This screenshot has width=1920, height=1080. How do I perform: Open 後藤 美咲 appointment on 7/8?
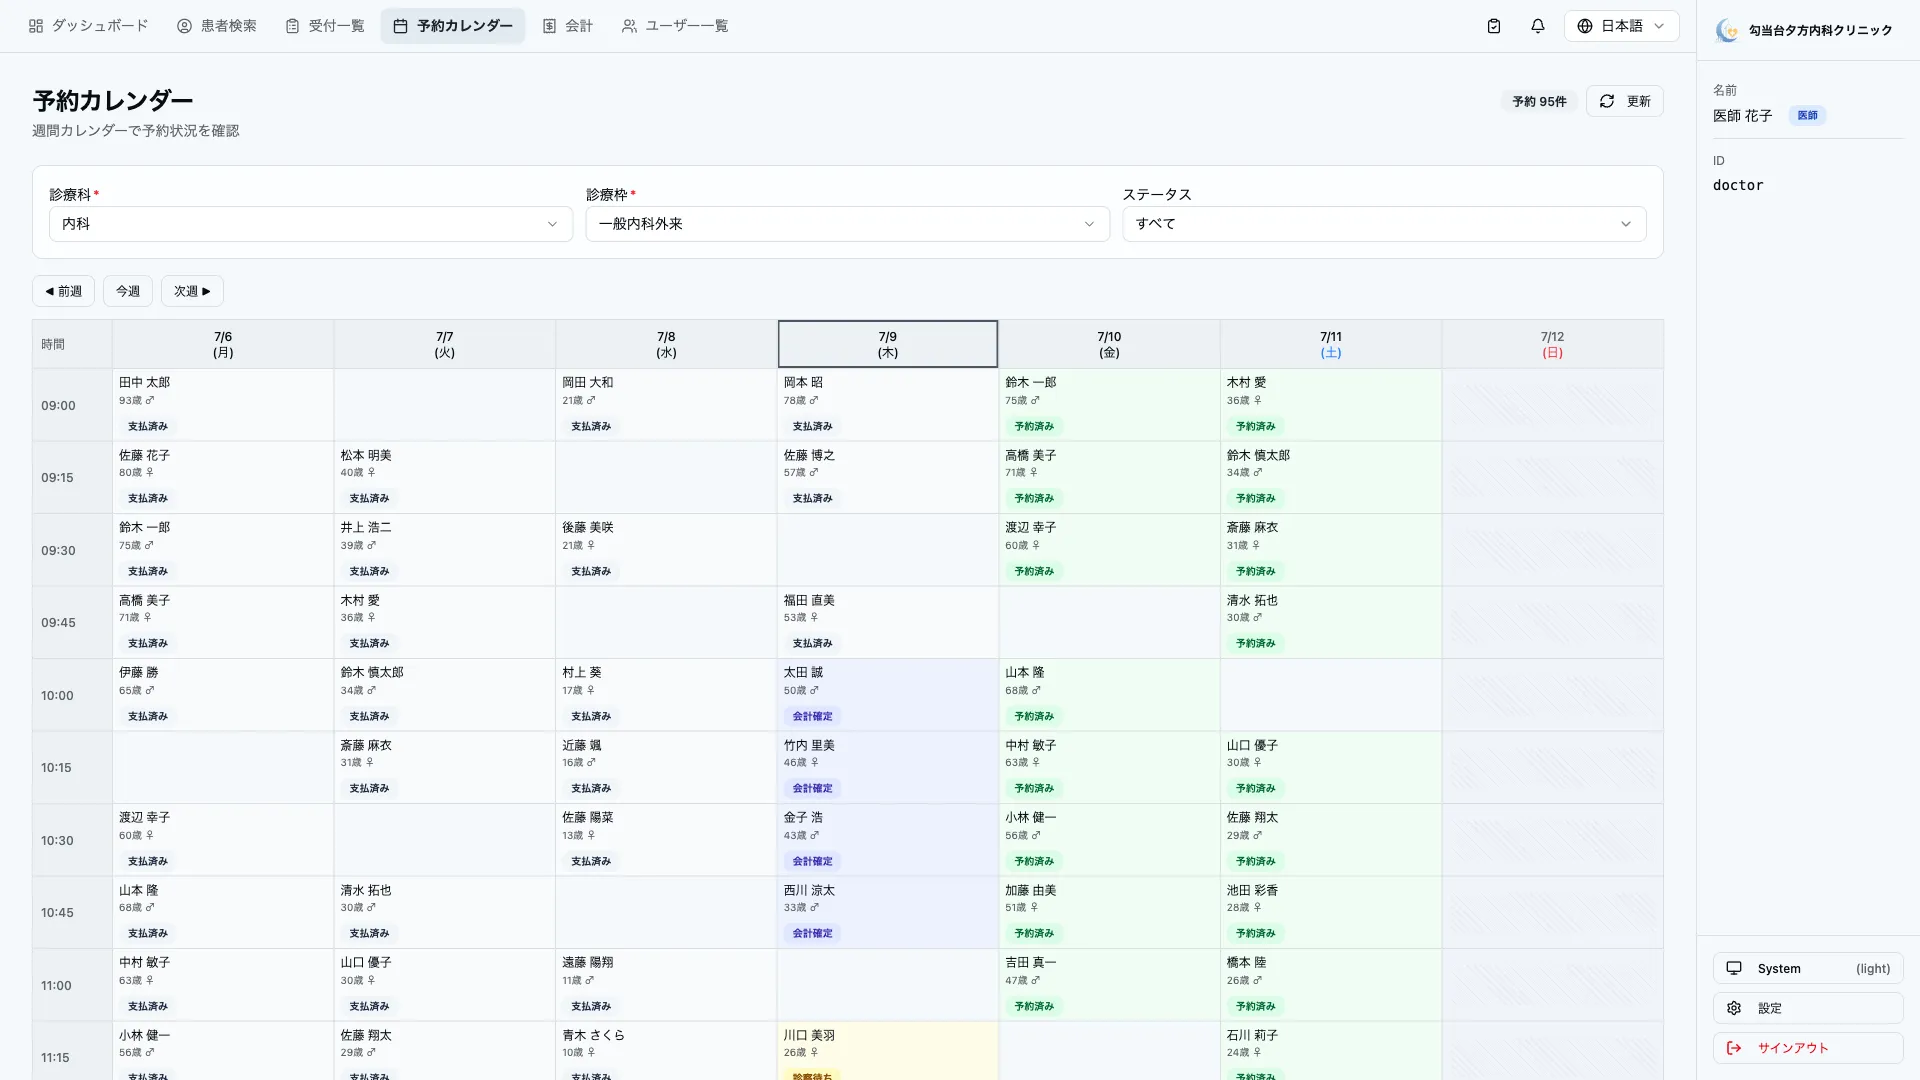tap(666, 550)
